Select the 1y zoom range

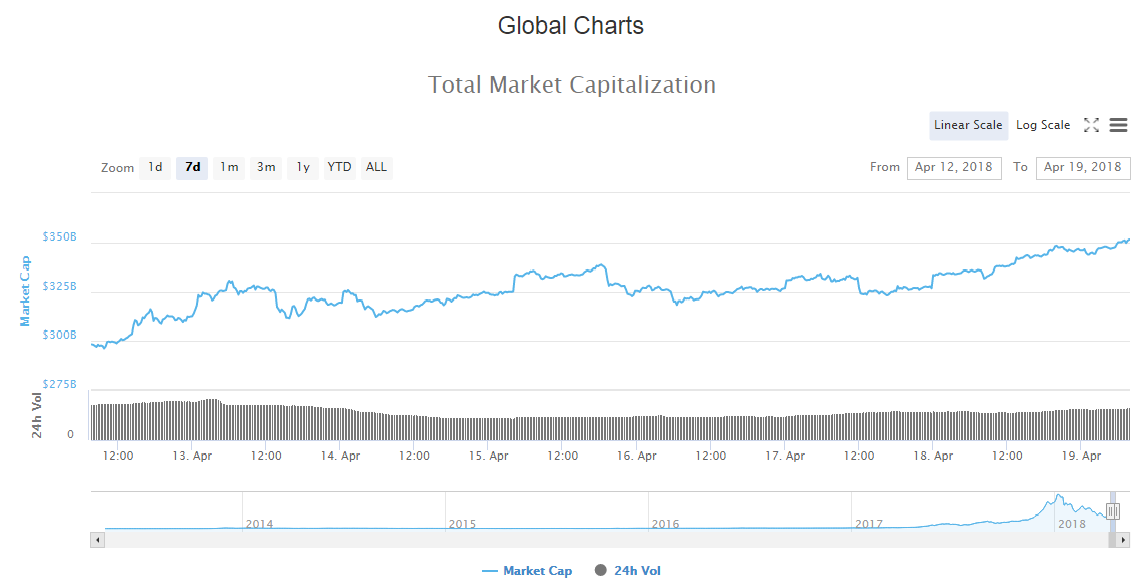(302, 167)
